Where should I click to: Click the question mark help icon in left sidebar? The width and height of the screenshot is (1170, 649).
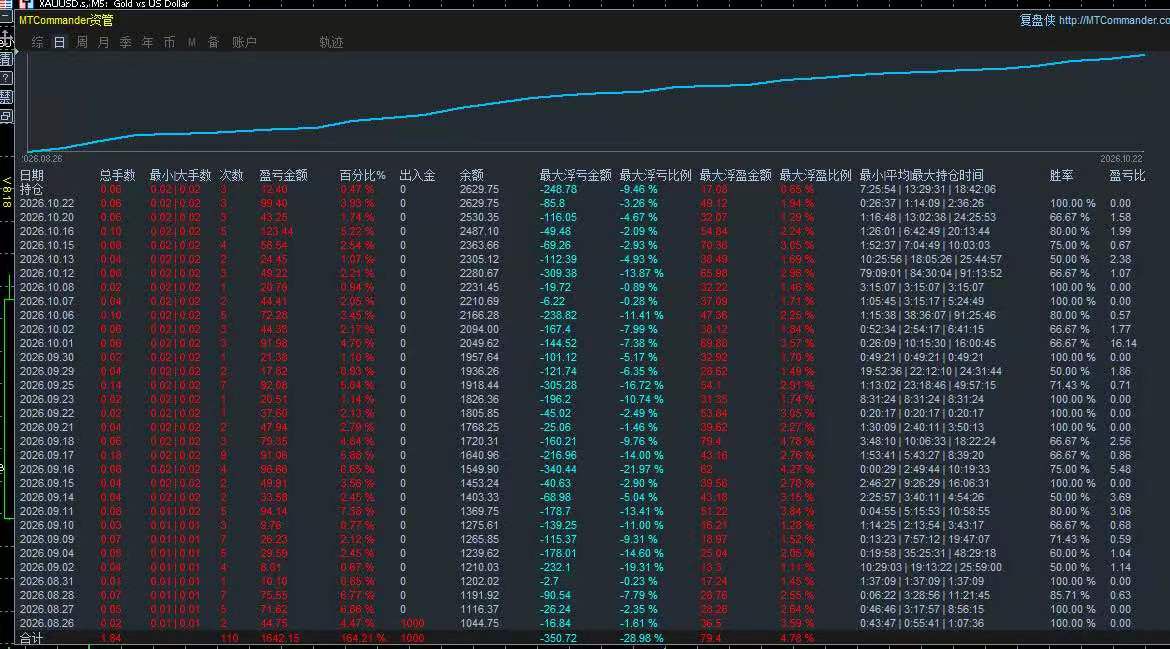coord(6,78)
